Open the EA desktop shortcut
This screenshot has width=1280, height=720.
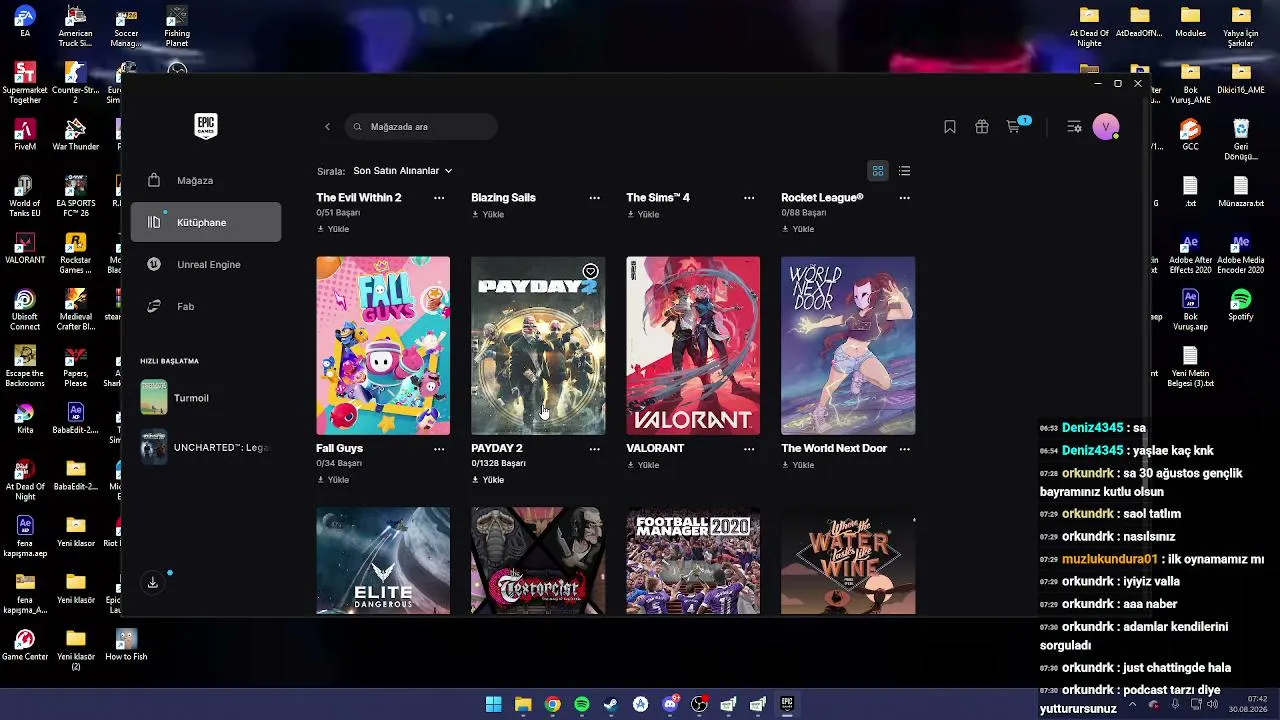(25, 22)
